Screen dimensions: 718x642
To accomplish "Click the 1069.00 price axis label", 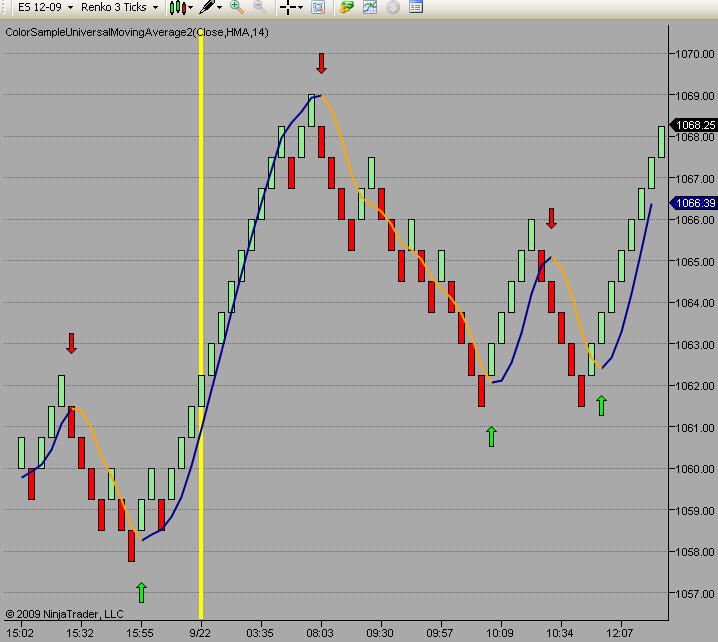I will pyautogui.click(x=695, y=96).
